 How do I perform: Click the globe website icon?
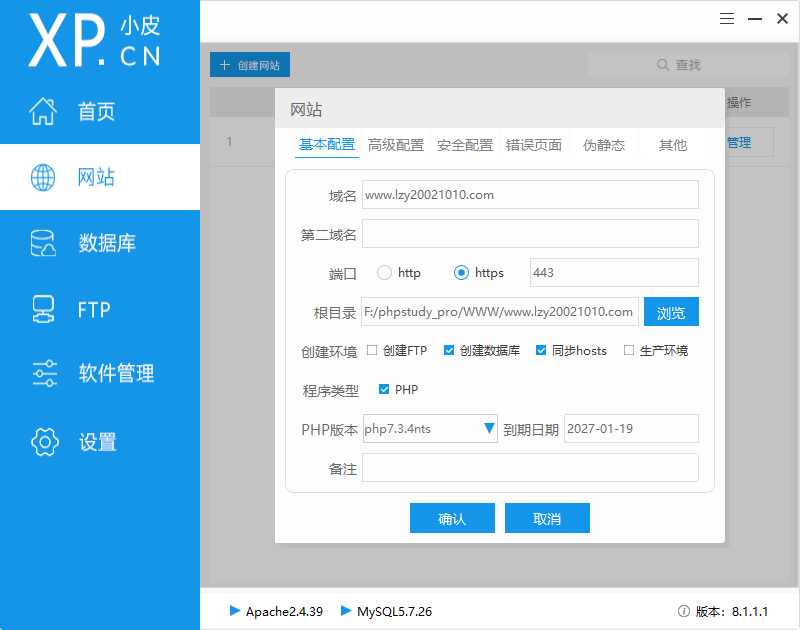(x=43, y=177)
